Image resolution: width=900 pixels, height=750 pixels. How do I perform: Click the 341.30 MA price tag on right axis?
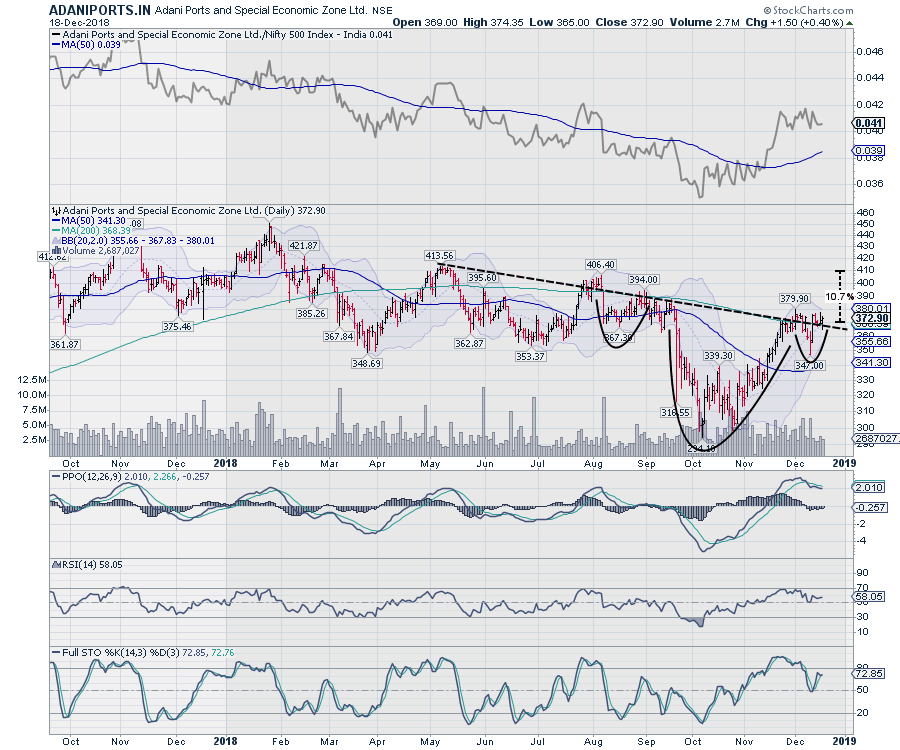coord(872,363)
